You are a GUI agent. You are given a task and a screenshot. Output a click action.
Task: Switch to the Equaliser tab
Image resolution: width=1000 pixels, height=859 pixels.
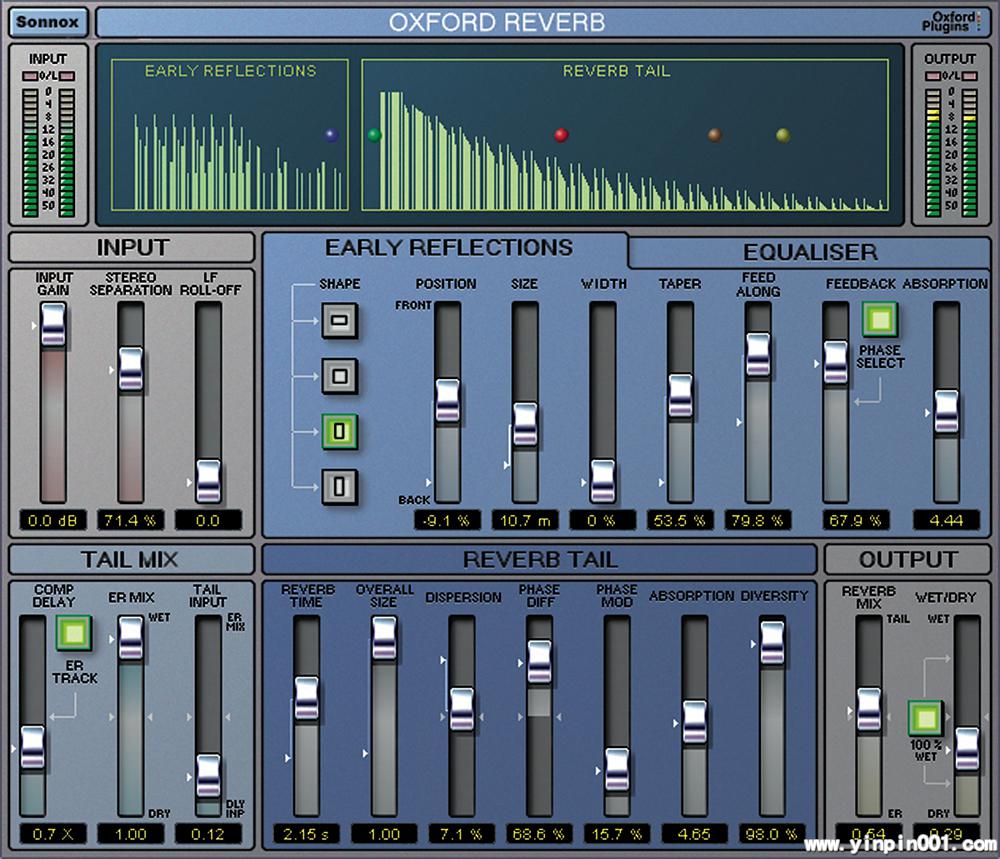click(x=809, y=252)
